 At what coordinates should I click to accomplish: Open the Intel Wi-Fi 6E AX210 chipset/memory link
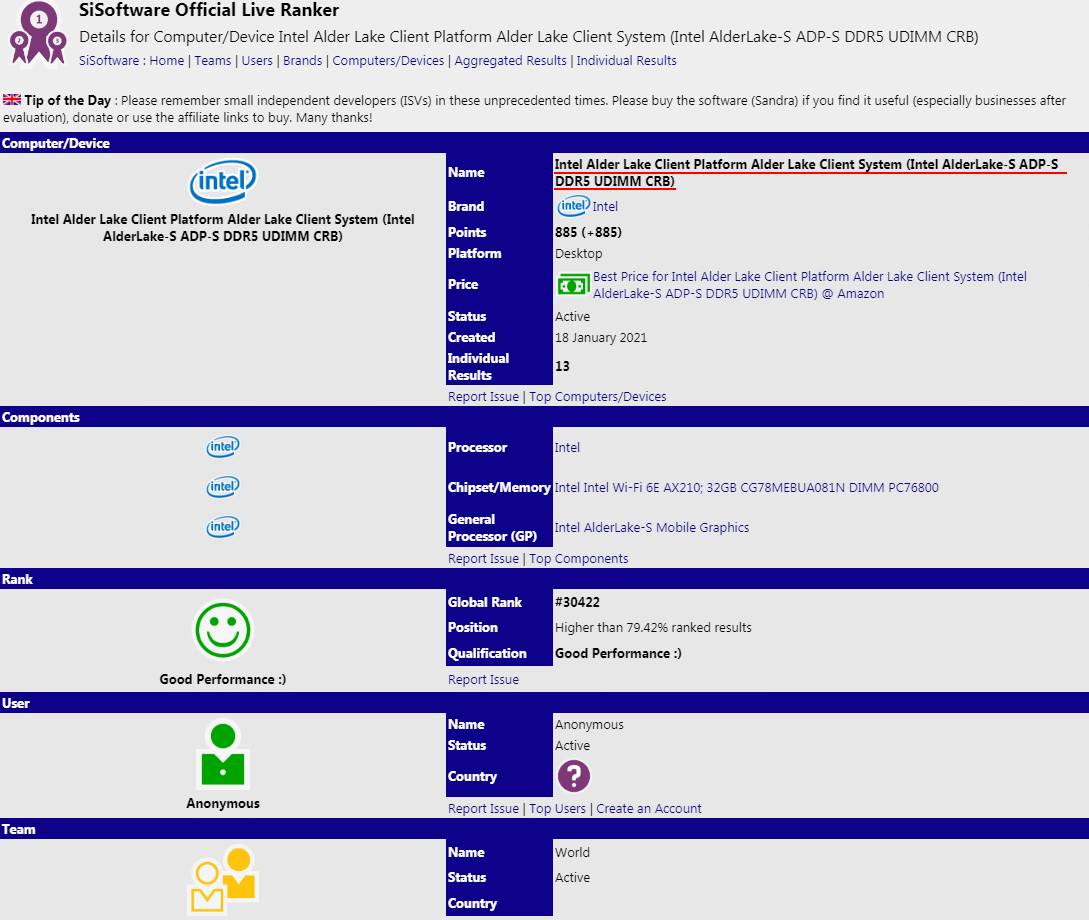747,487
